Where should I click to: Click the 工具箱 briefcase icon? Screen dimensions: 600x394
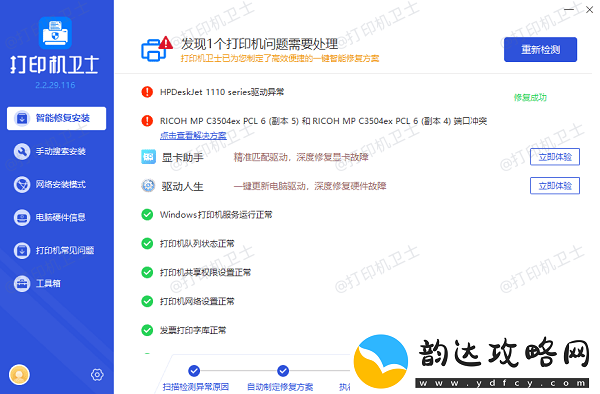coord(22,283)
